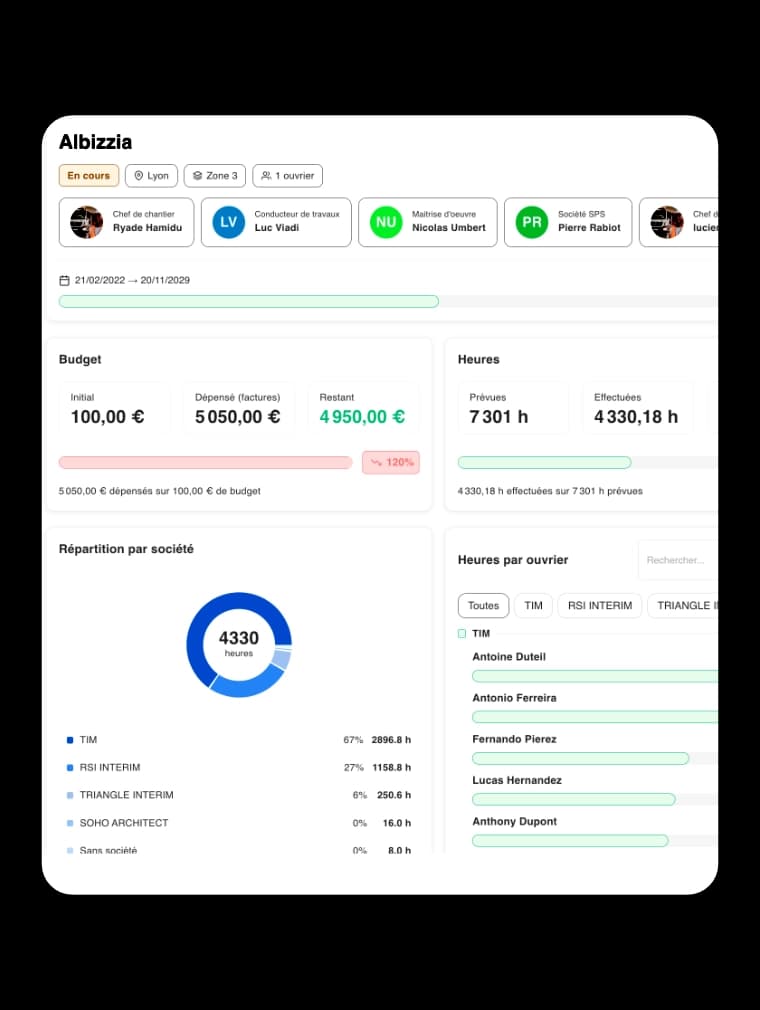The image size is (760, 1010).
Task: Click the Prévues value 7 301 h
Action: (499, 417)
